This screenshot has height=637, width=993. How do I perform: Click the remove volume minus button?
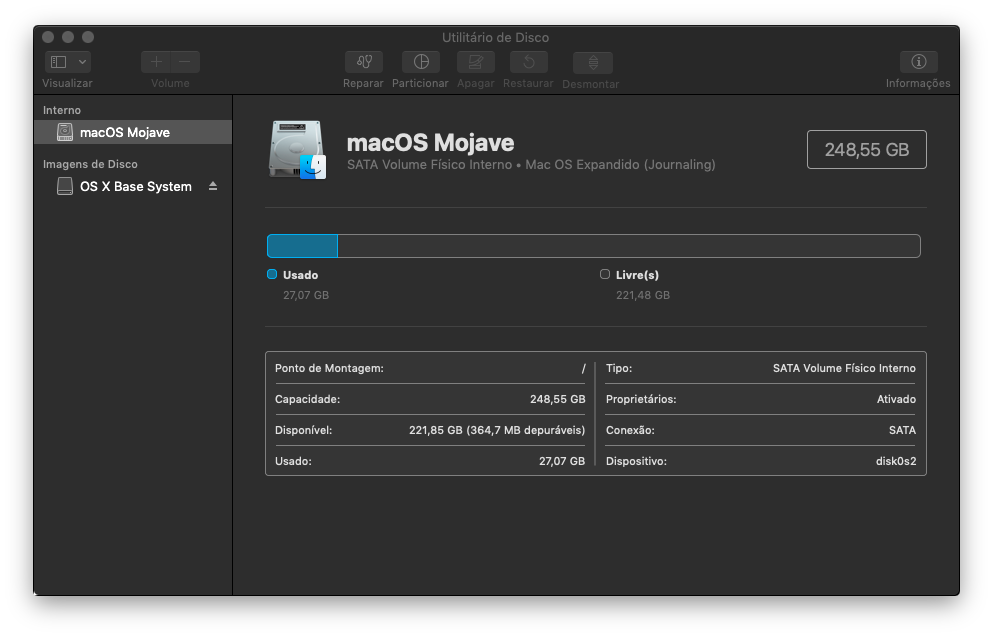(185, 62)
